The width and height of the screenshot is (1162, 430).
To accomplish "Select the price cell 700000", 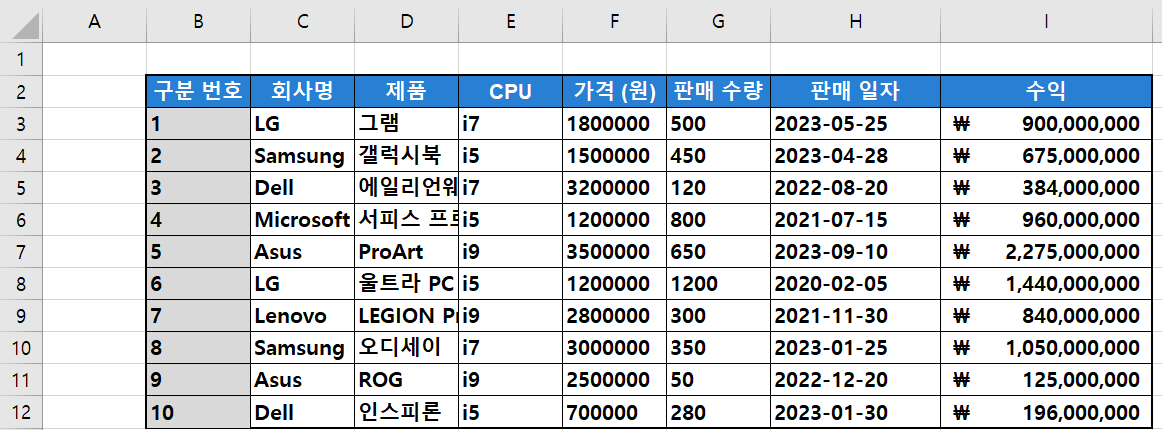I will coord(614,411).
